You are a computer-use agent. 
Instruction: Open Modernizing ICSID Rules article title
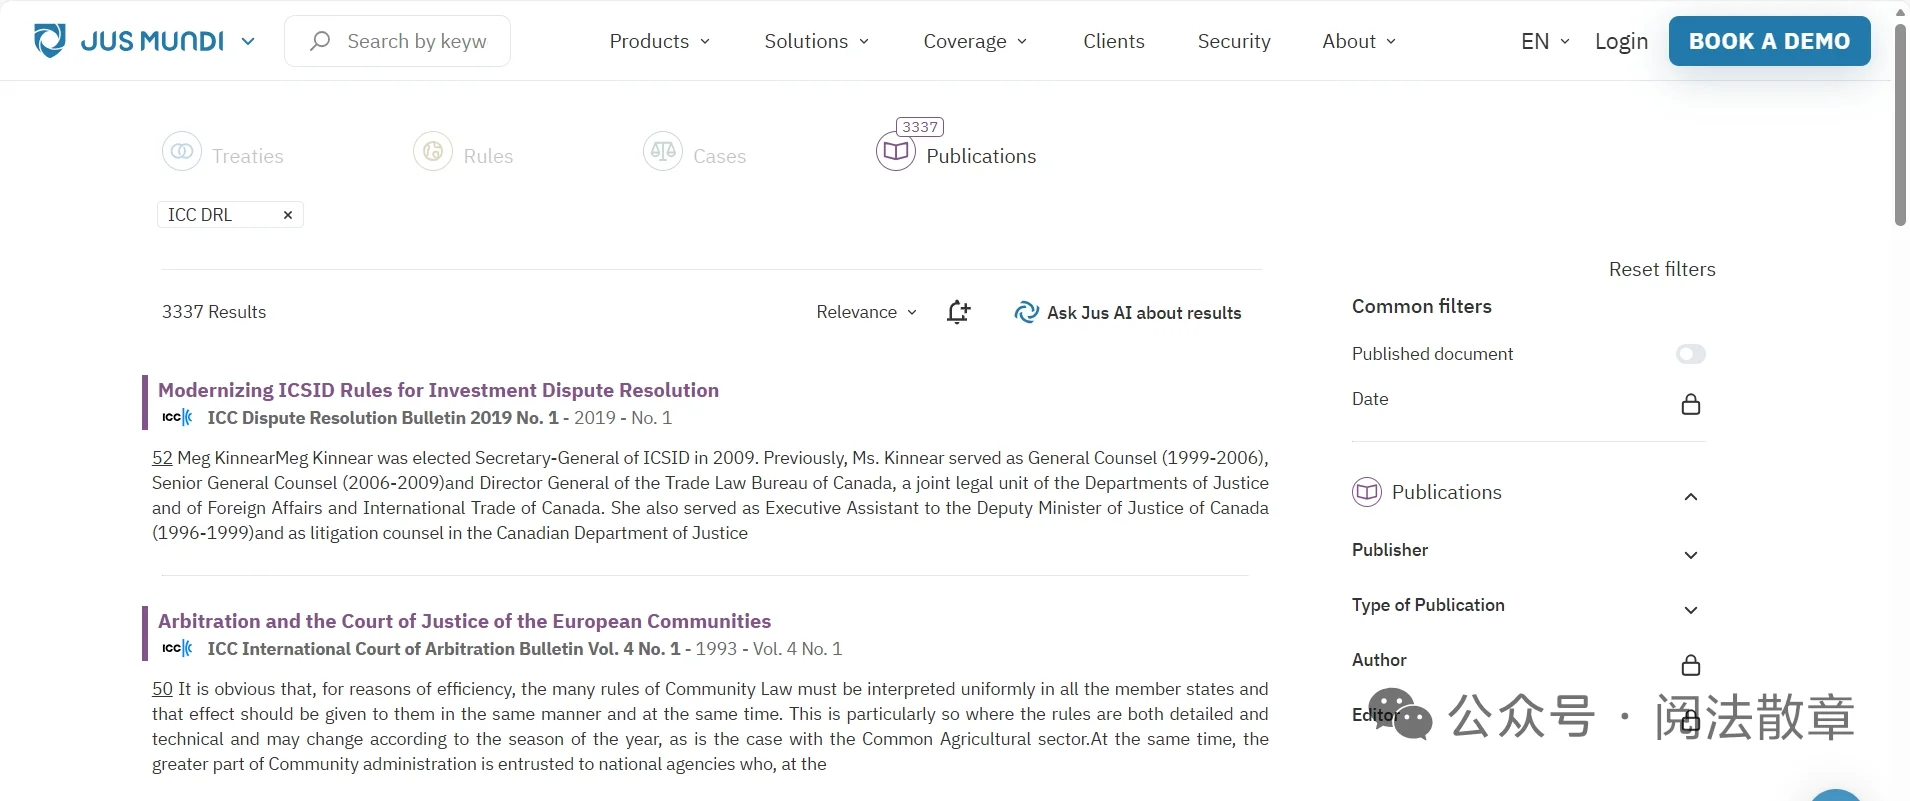click(x=438, y=390)
